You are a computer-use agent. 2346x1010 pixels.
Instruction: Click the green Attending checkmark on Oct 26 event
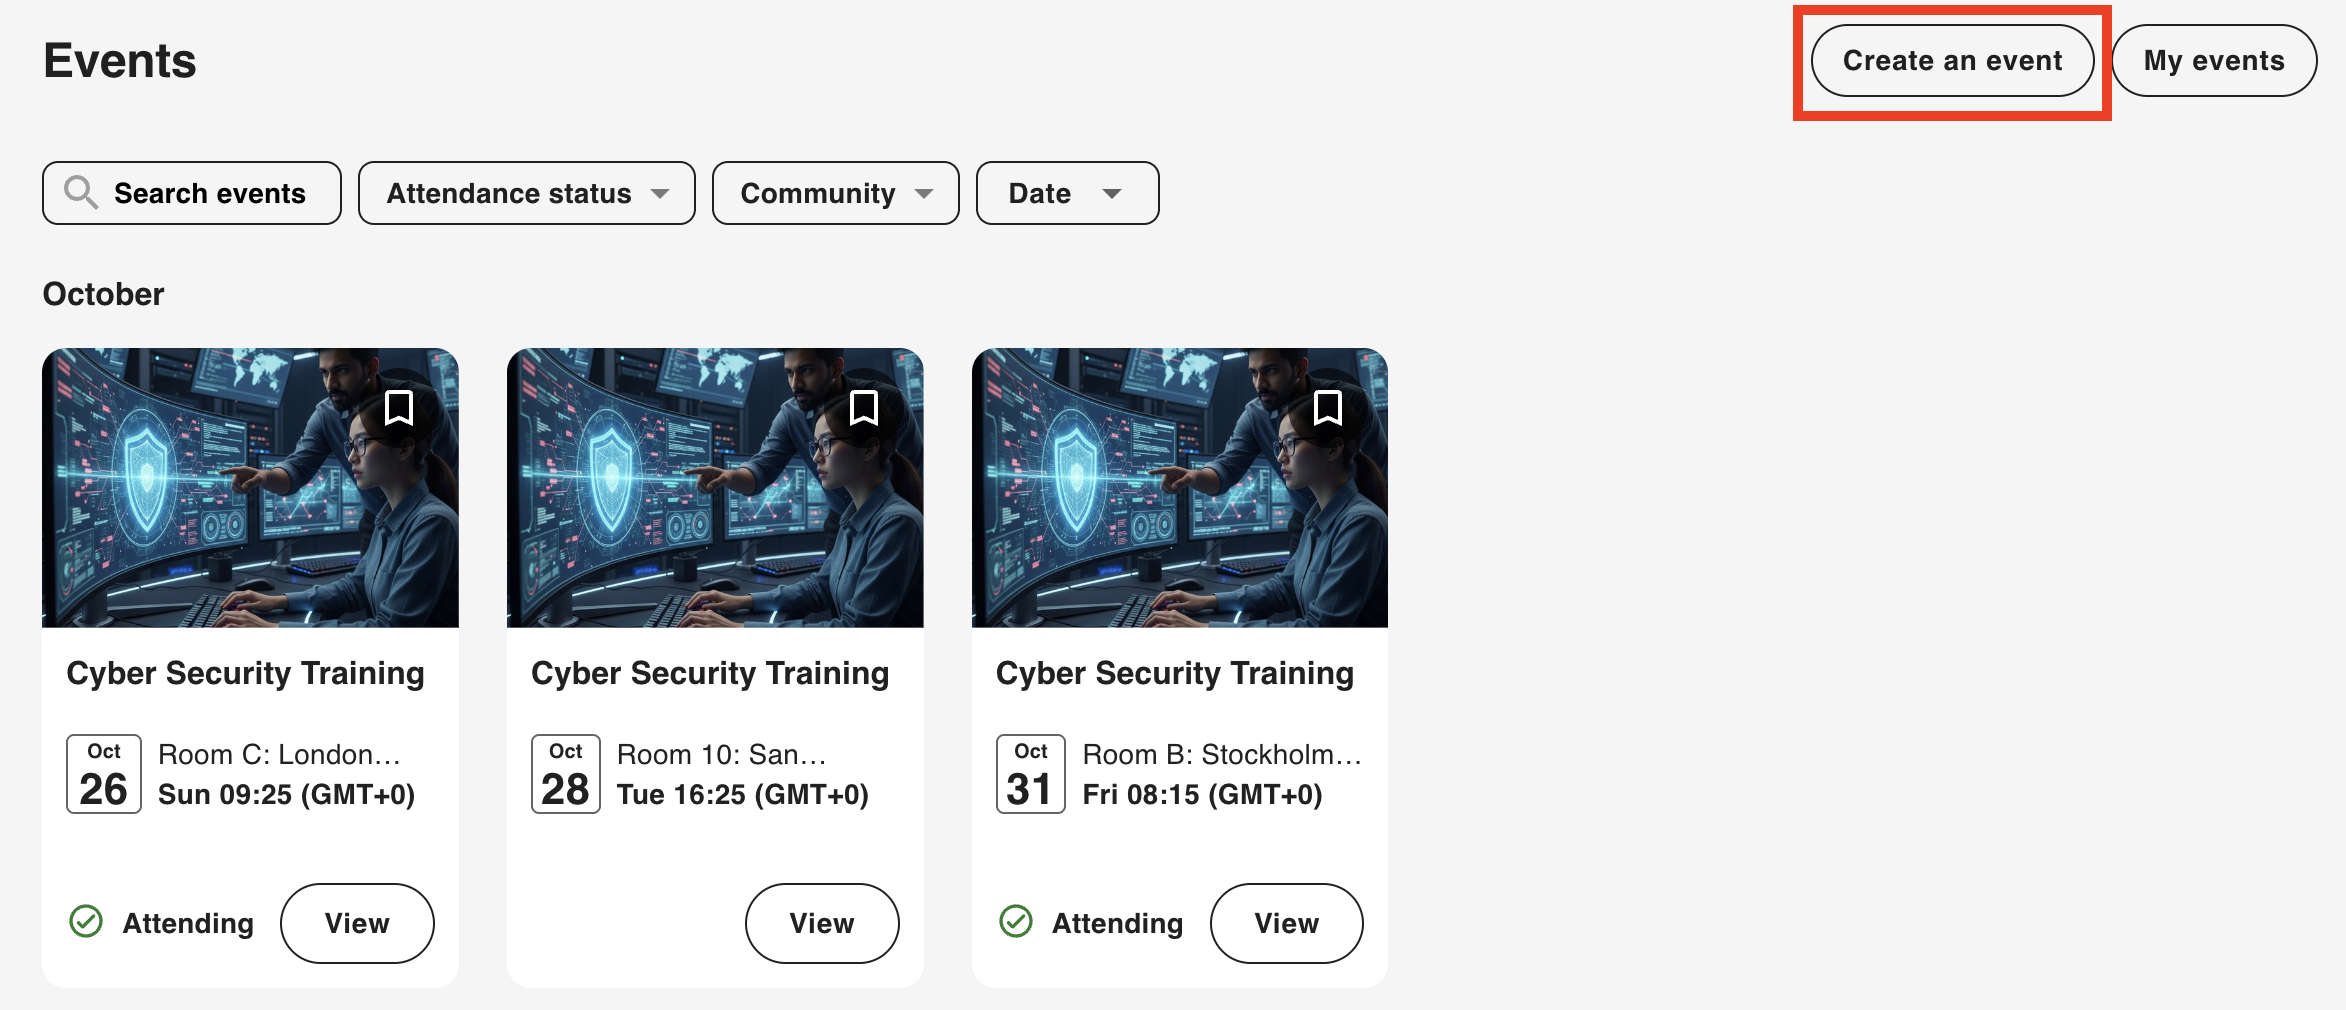click(x=86, y=921)
